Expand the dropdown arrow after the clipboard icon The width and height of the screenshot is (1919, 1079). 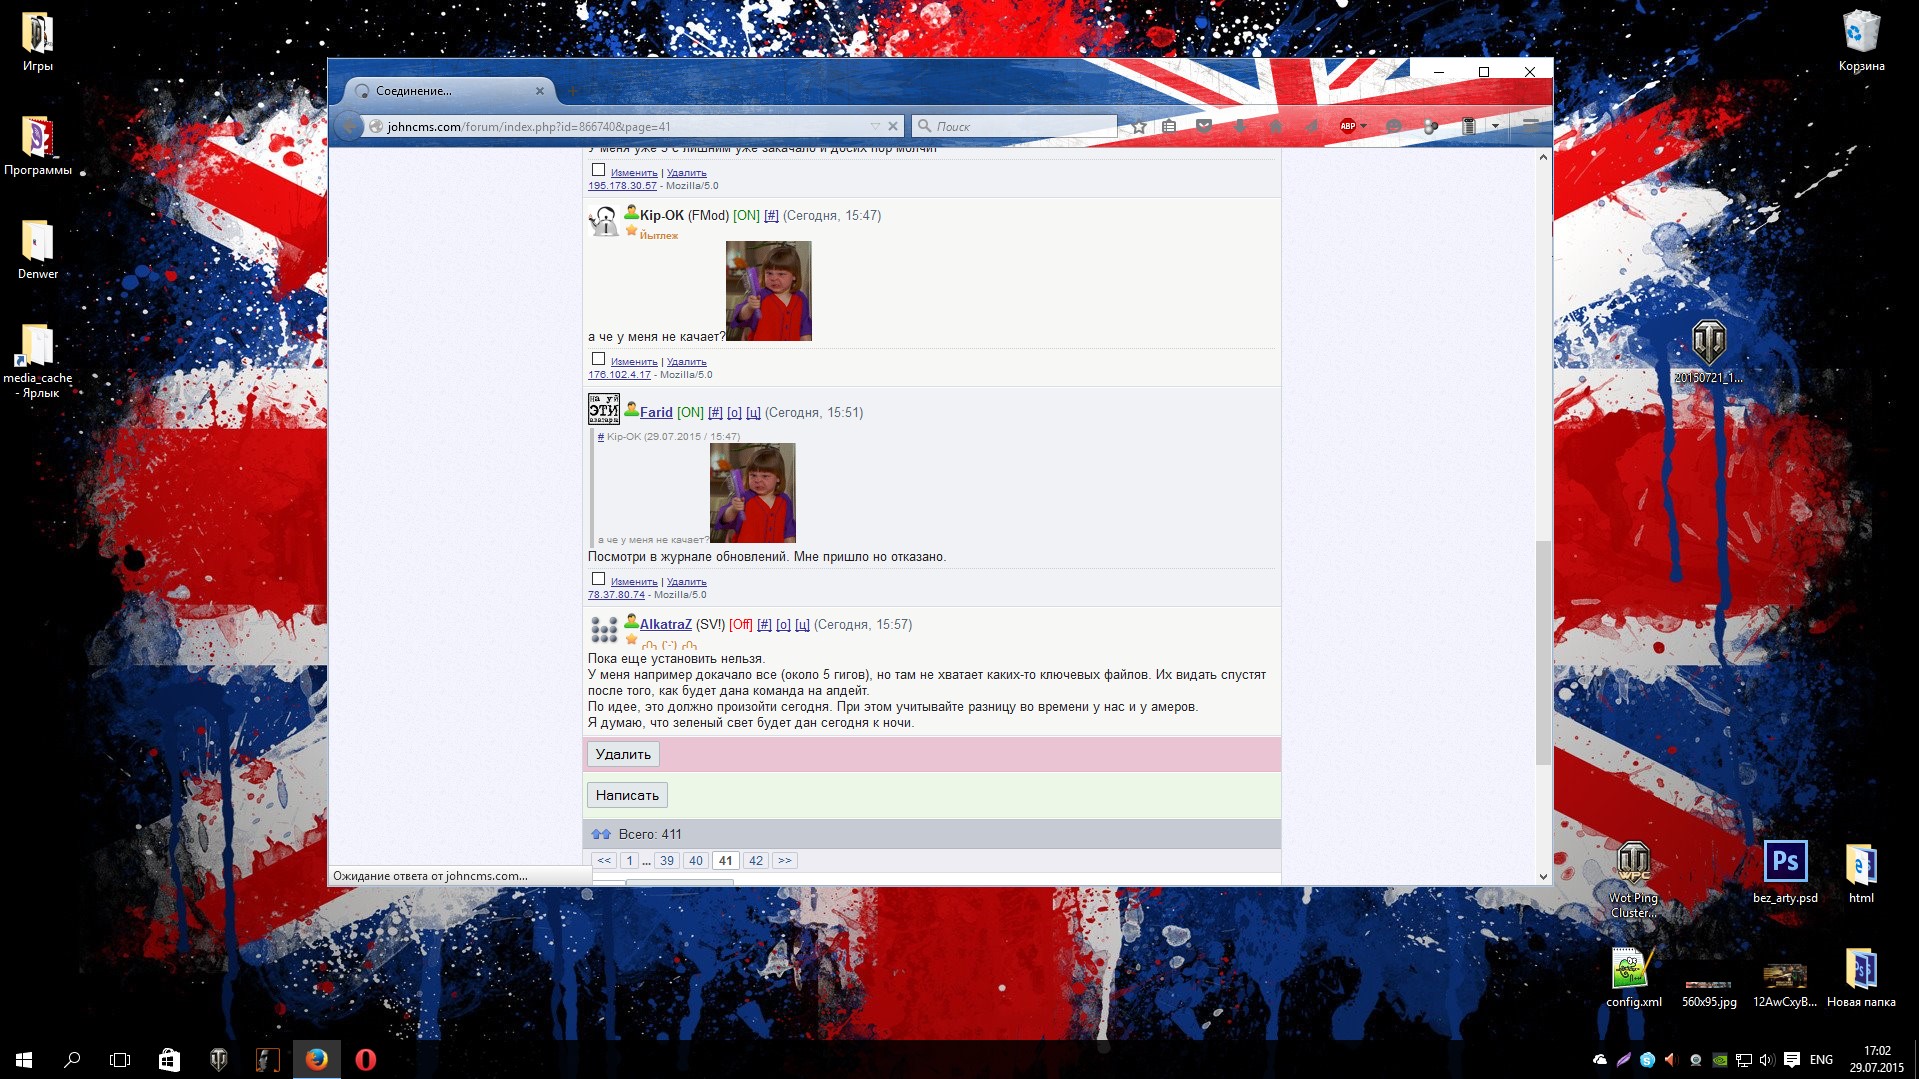(x=1495, y=127)
